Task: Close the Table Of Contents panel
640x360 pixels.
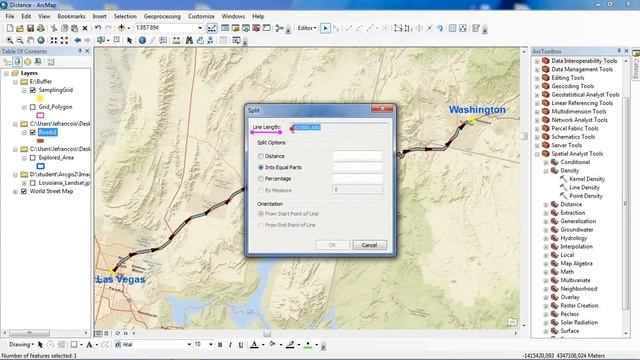Action: (87, 51)
